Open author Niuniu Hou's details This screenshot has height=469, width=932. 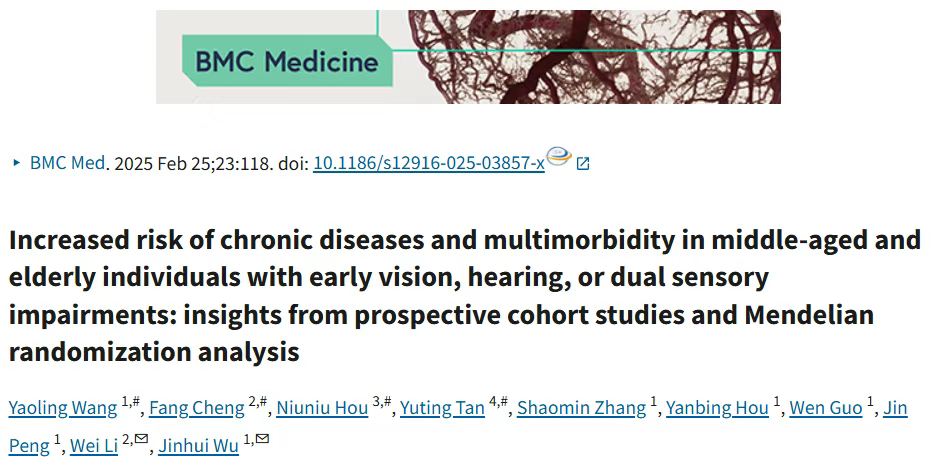pyautogui.click(x=322, y=408)
